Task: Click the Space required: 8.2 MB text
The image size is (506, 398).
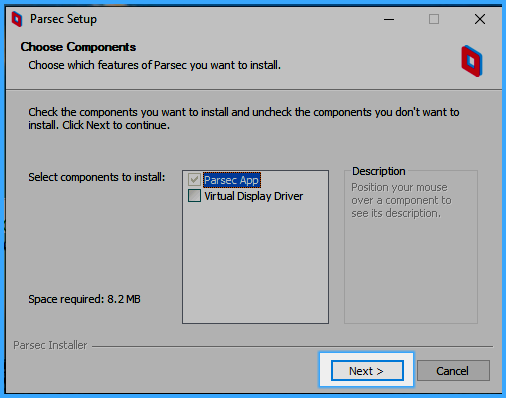Action: click(84, 299)
